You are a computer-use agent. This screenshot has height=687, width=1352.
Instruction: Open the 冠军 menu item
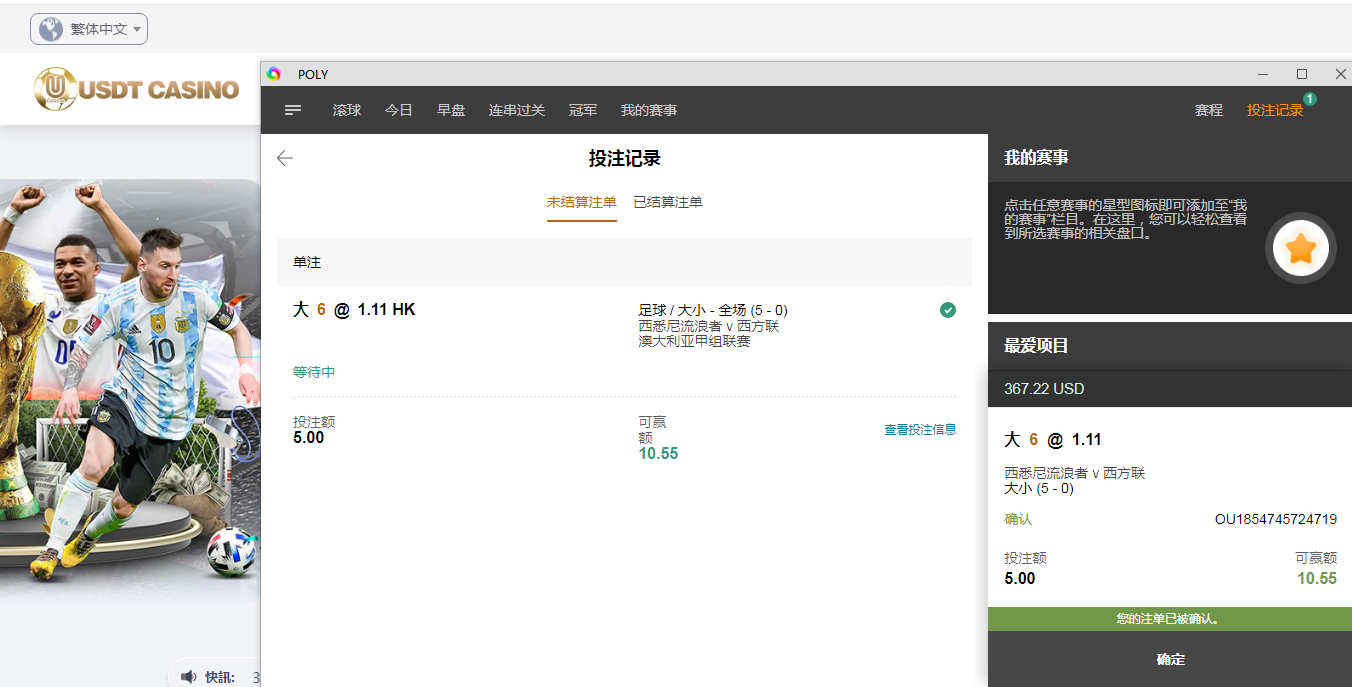click(583, 110)
